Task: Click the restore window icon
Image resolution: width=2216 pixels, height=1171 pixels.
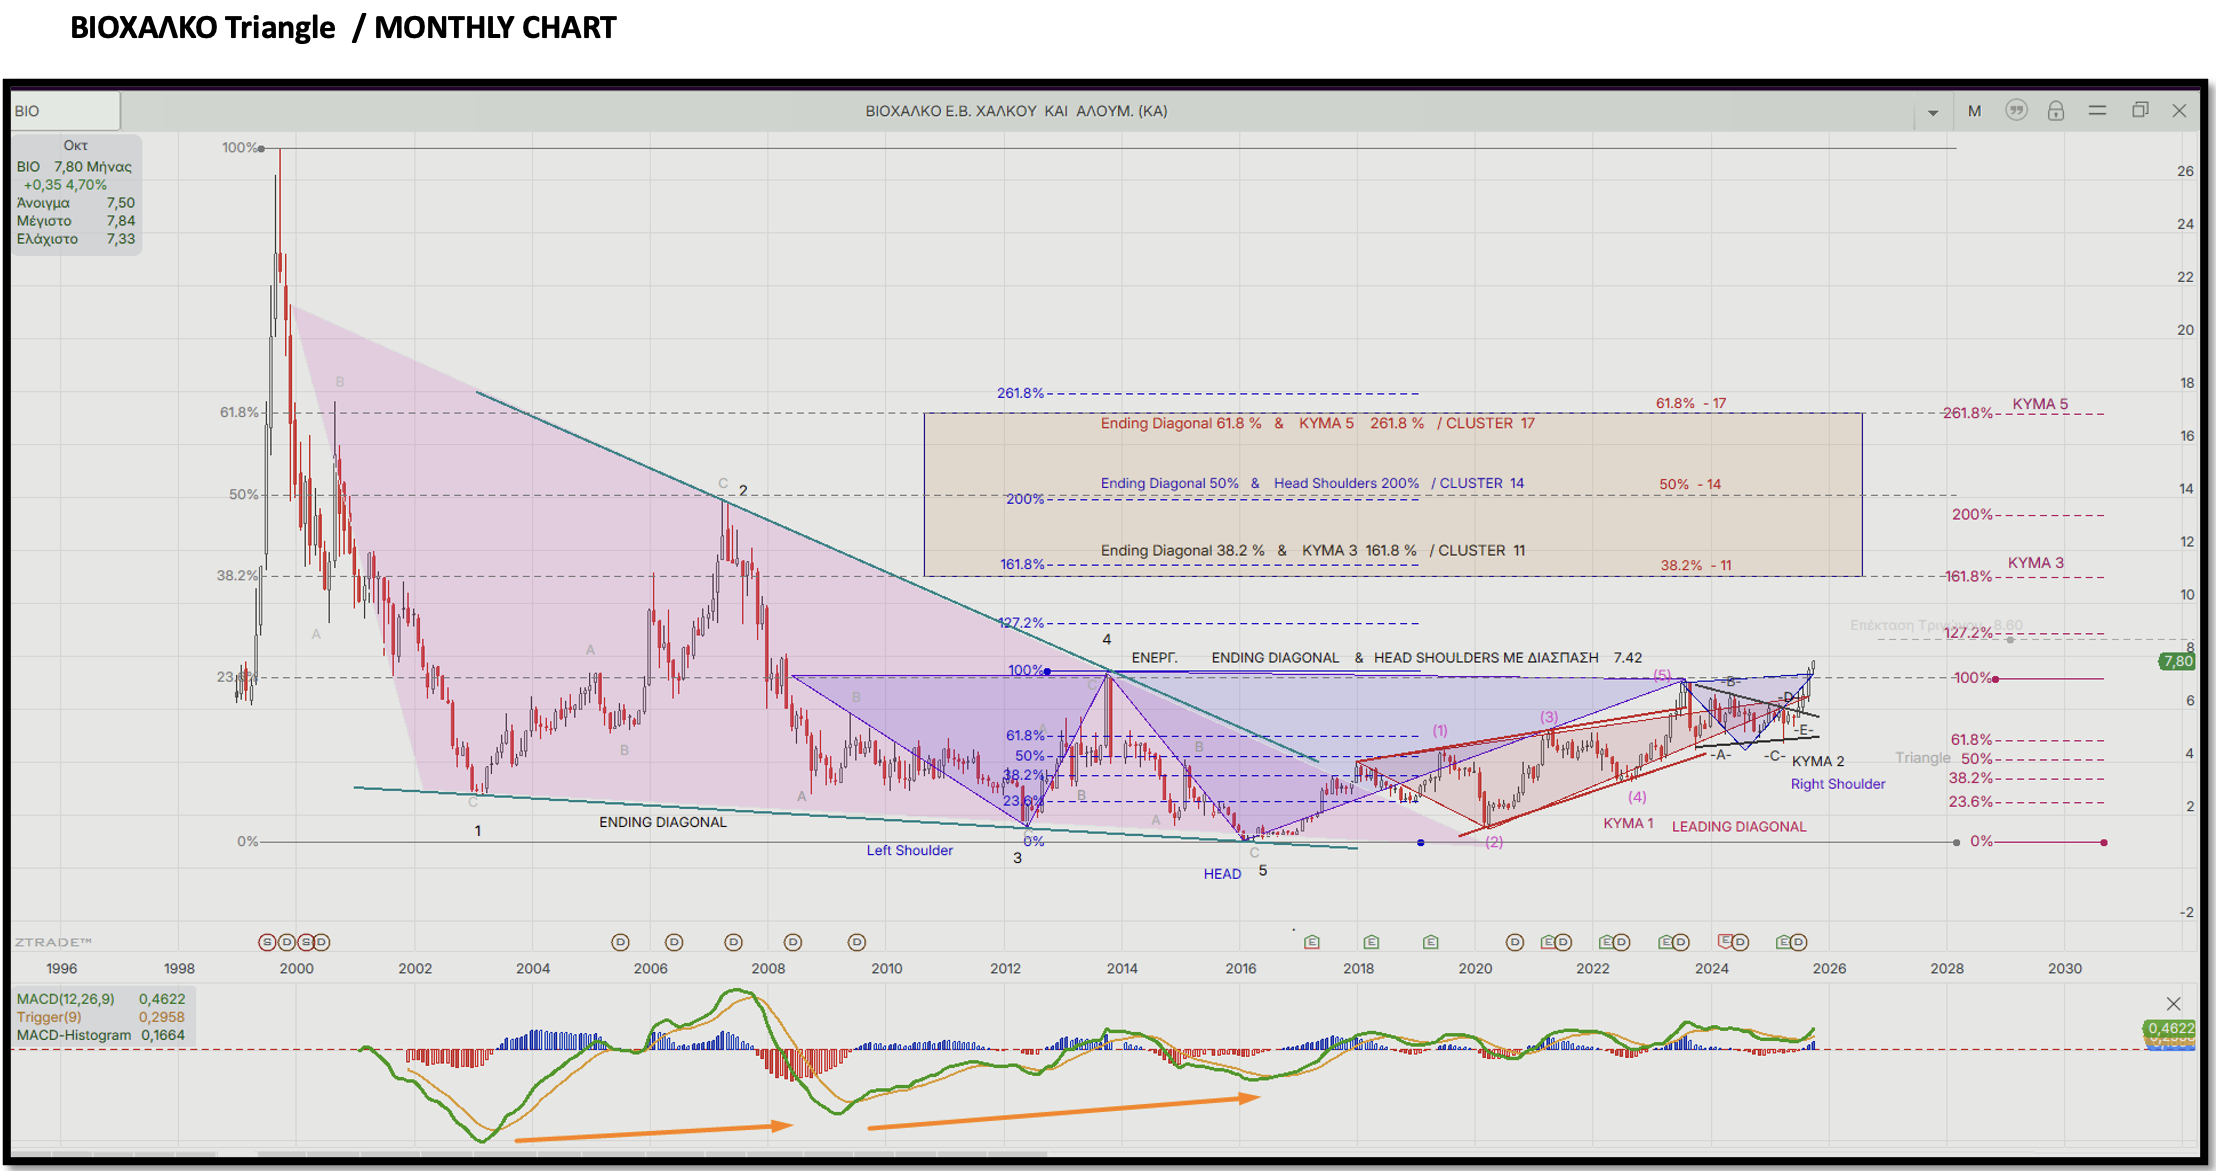Action: click(2139, 111)
